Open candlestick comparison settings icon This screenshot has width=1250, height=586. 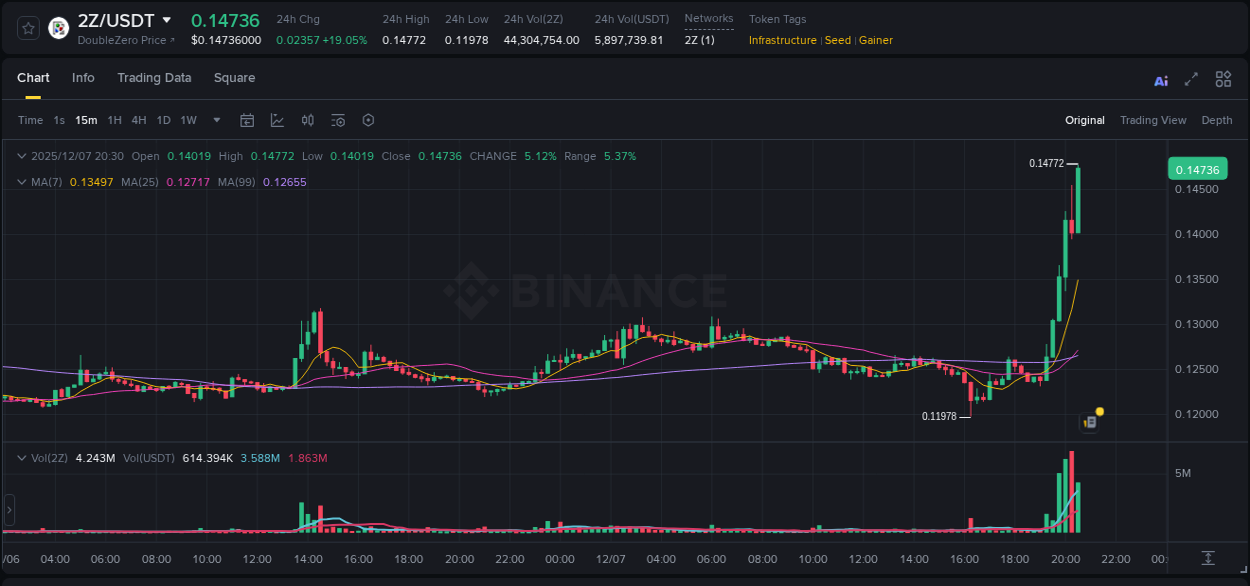(307, 119)
